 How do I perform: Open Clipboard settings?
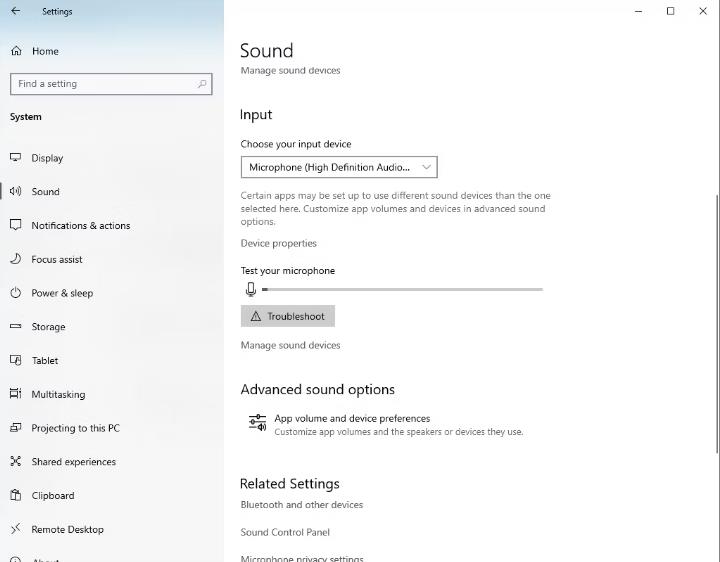point(52,495)
